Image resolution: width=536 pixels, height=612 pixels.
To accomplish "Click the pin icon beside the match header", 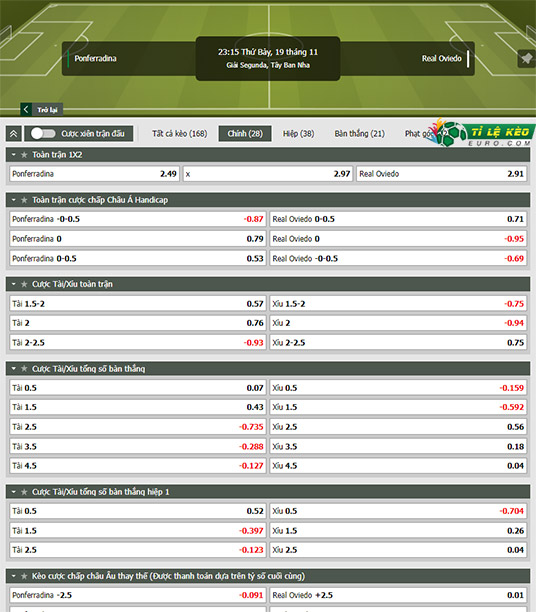I will coord(526,59).
